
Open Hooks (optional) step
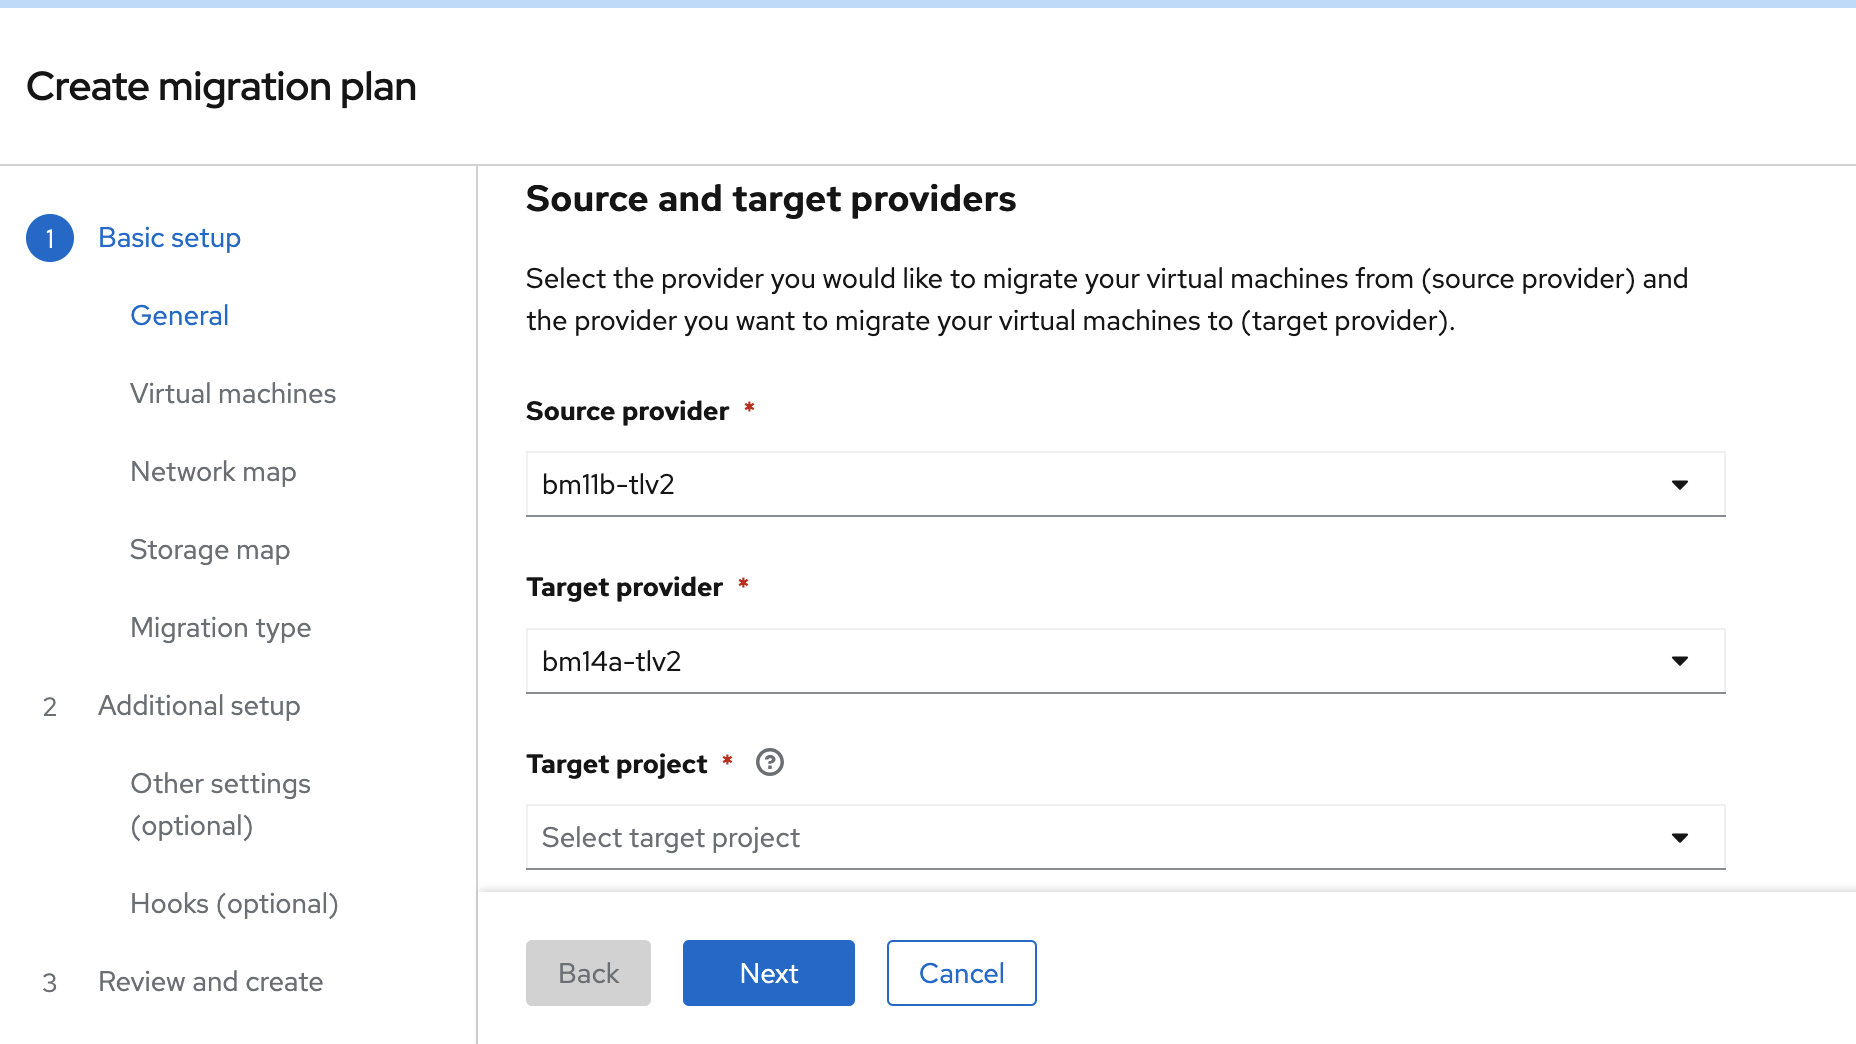(234, 904)
